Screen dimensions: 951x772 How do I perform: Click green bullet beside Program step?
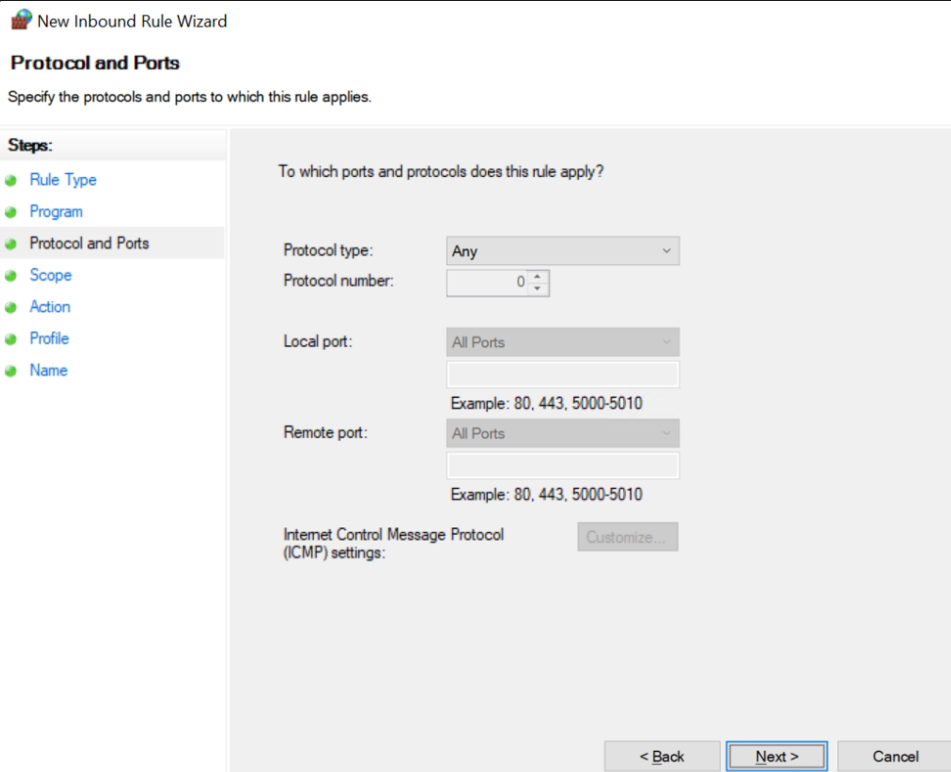(11, 212)
